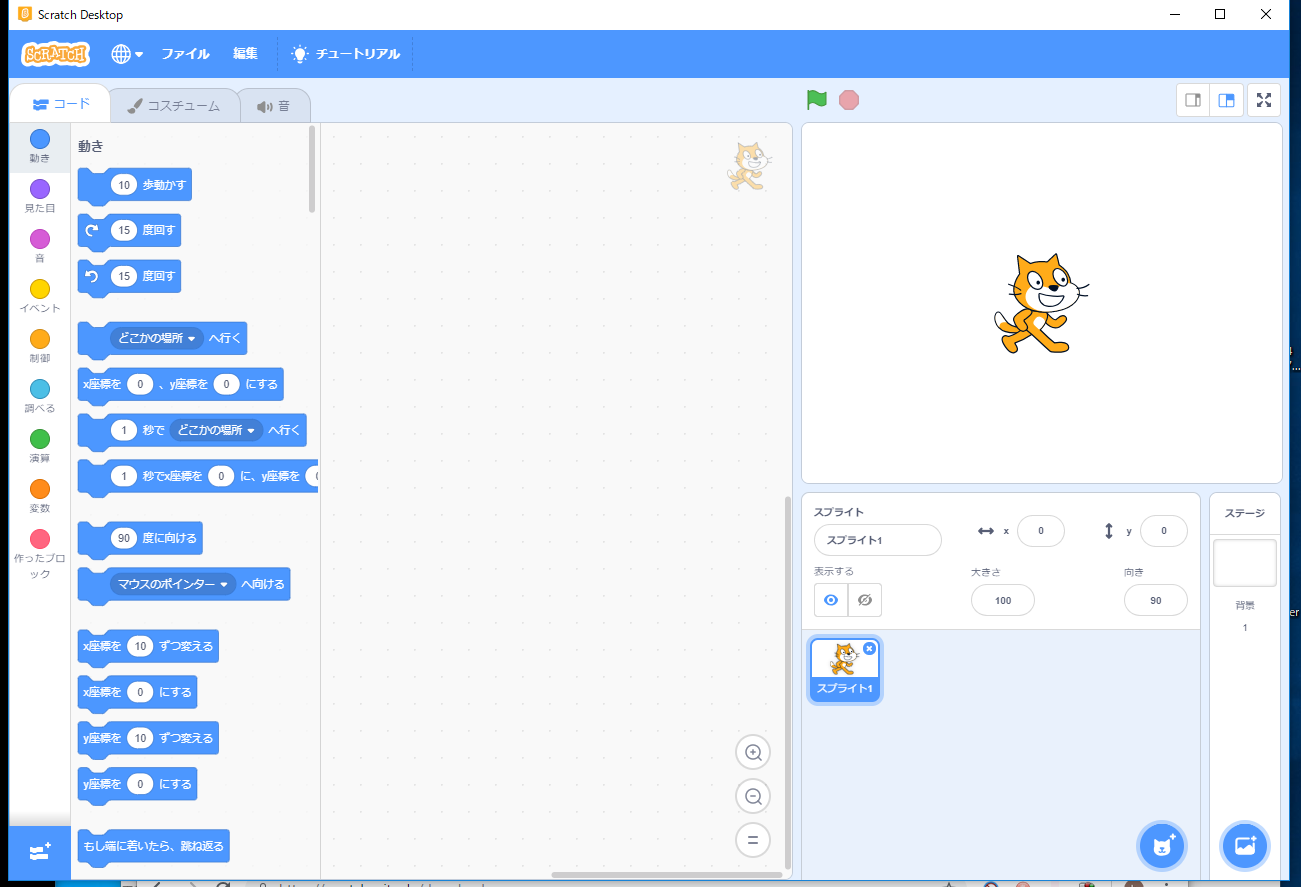Image resolution: width=1301 pixels, height=887 pixels.
Task: Zoom in the code workspace
Action: [x=753, y=752]
